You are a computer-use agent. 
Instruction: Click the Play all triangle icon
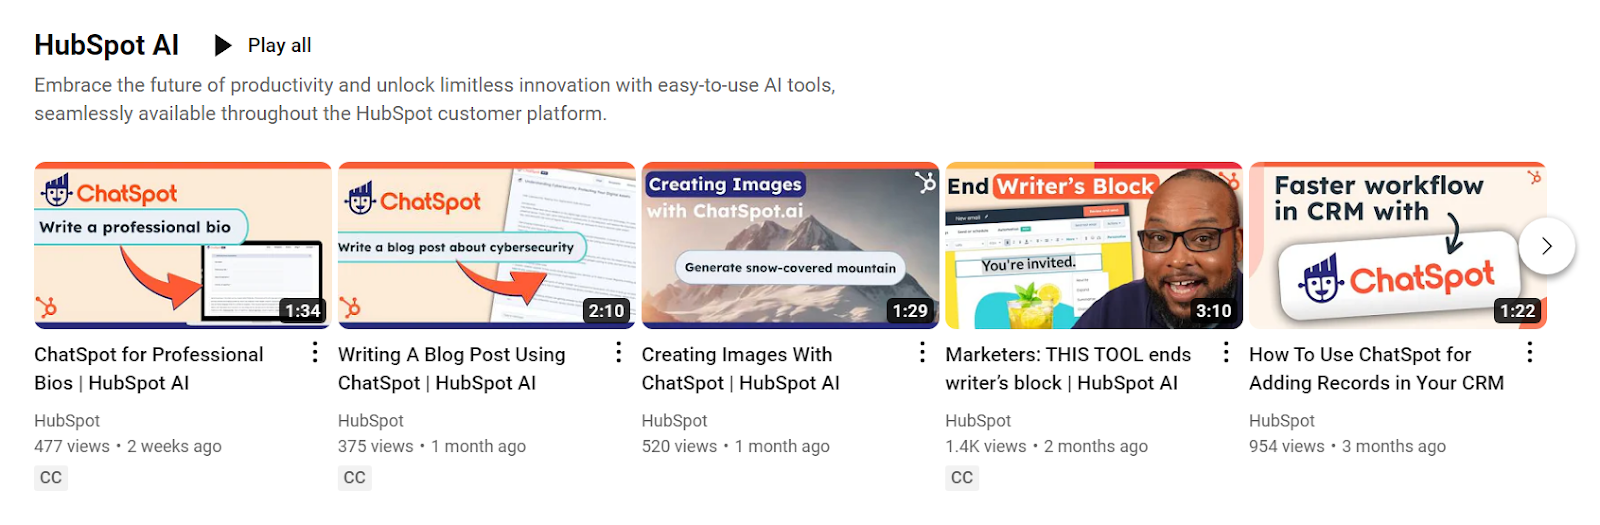[x=223, y=45]
